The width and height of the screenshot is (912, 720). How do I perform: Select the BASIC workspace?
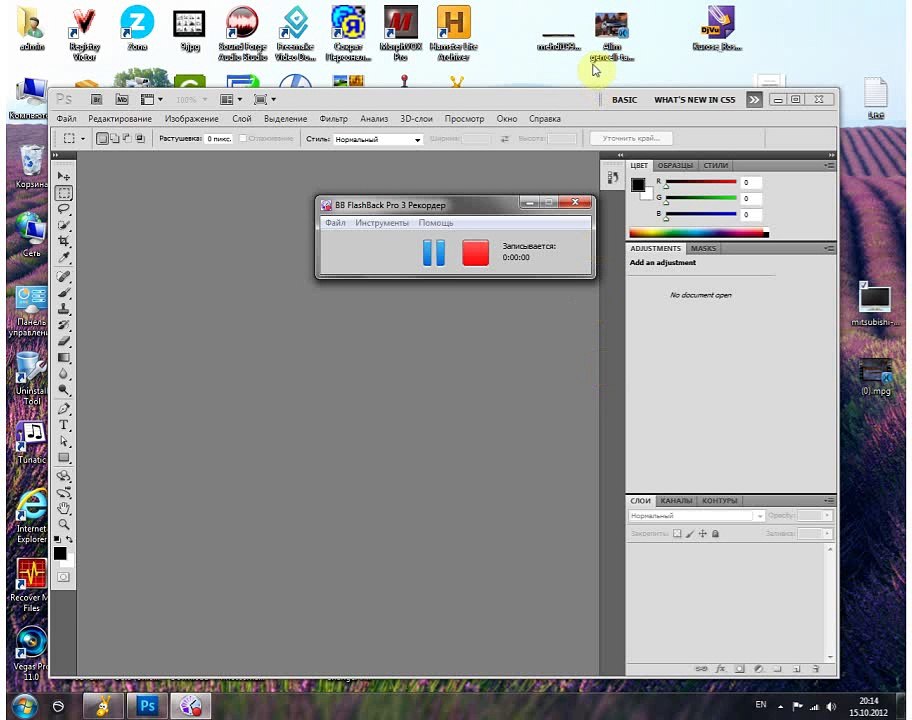[x=624, y=100]
